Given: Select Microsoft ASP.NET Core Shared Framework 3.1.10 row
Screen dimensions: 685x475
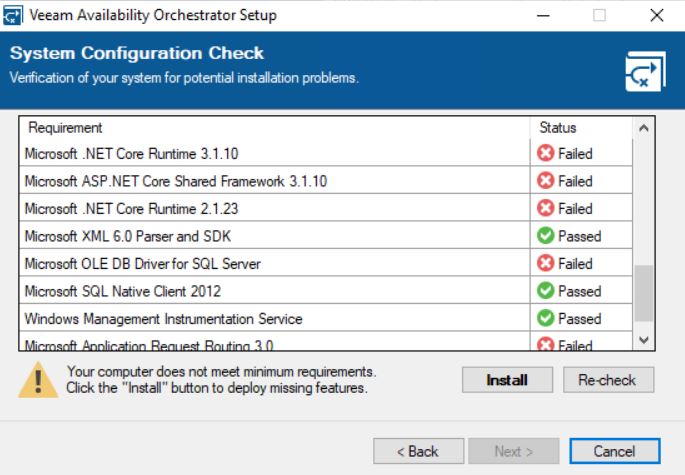Looking at the screenshot, I should click(x=326, y=181).
